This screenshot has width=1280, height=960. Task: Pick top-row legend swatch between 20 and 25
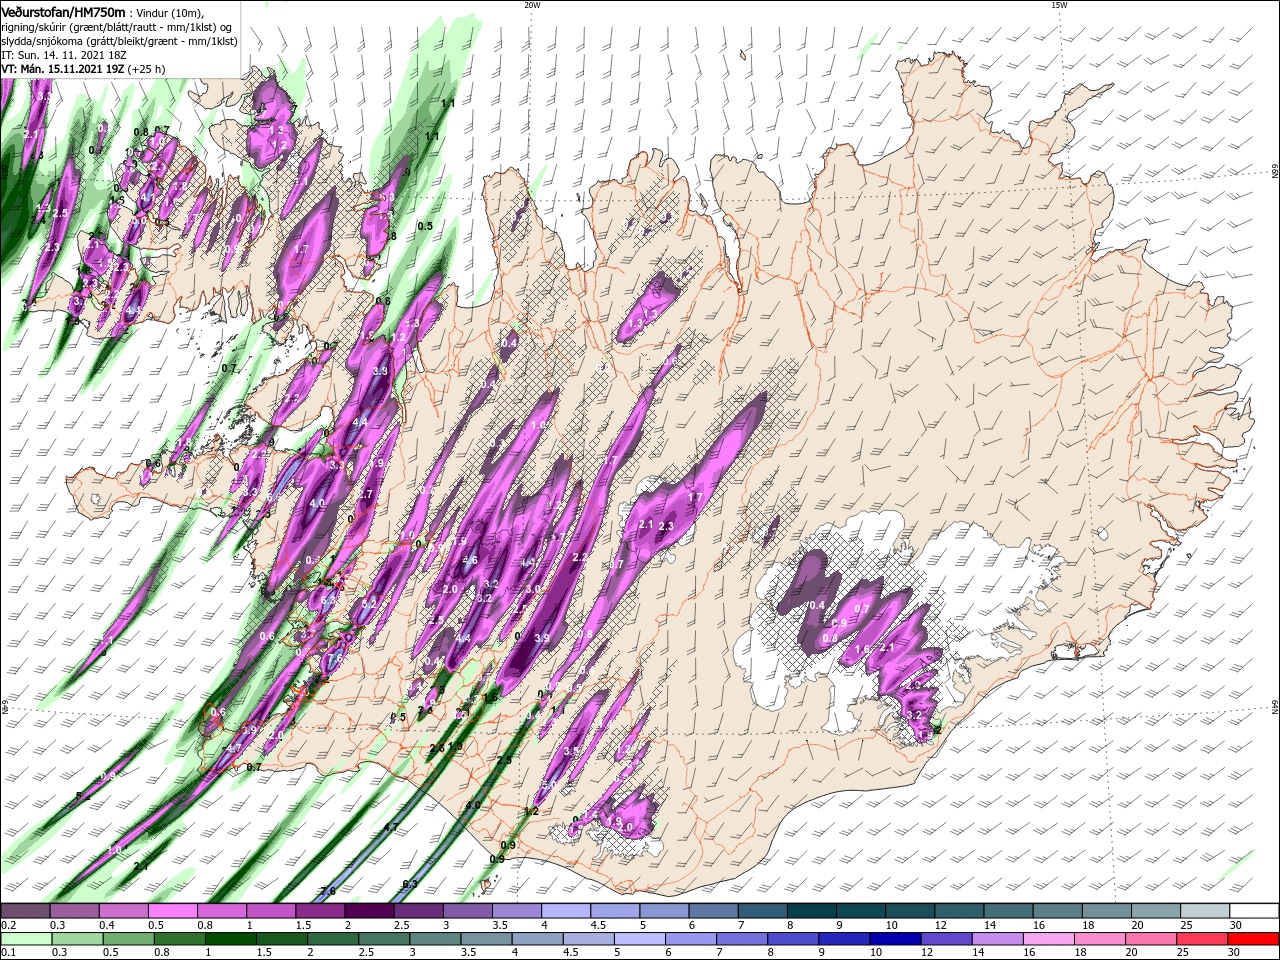1156,911
